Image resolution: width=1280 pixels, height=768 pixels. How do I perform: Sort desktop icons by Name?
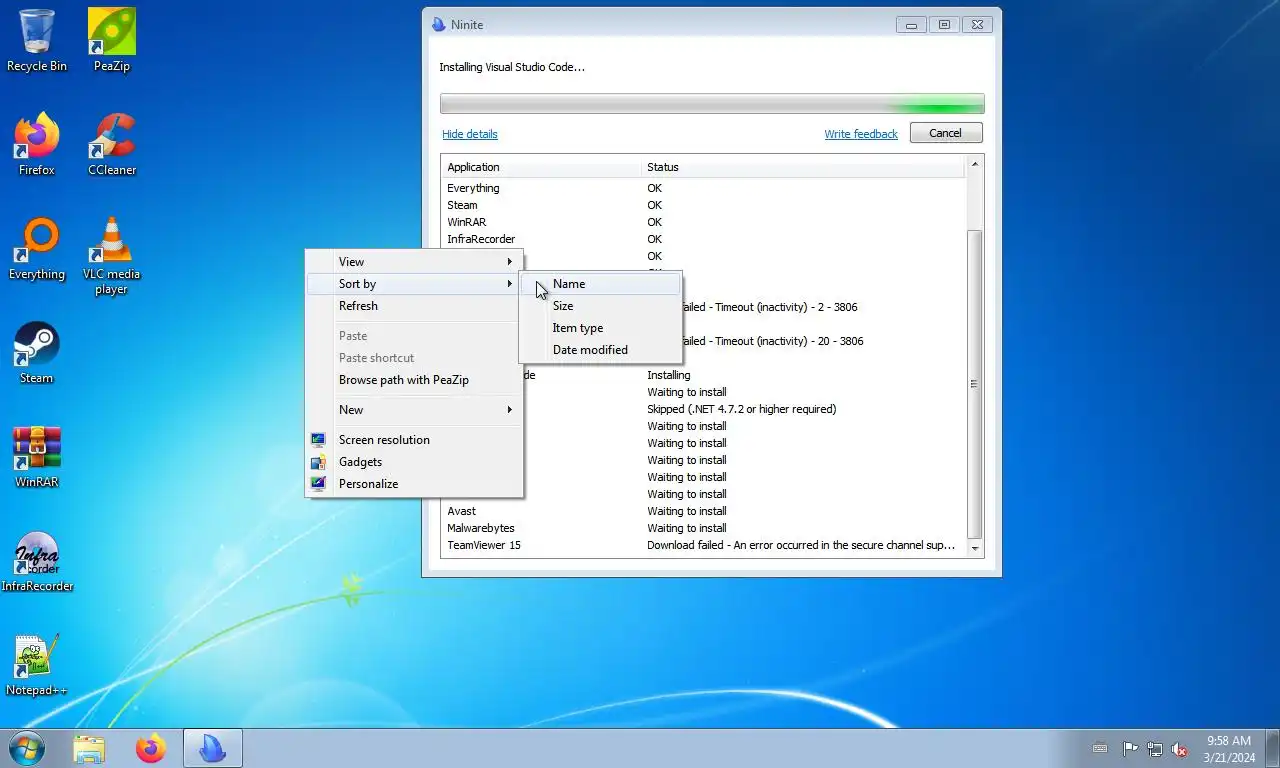pos(600,284)
